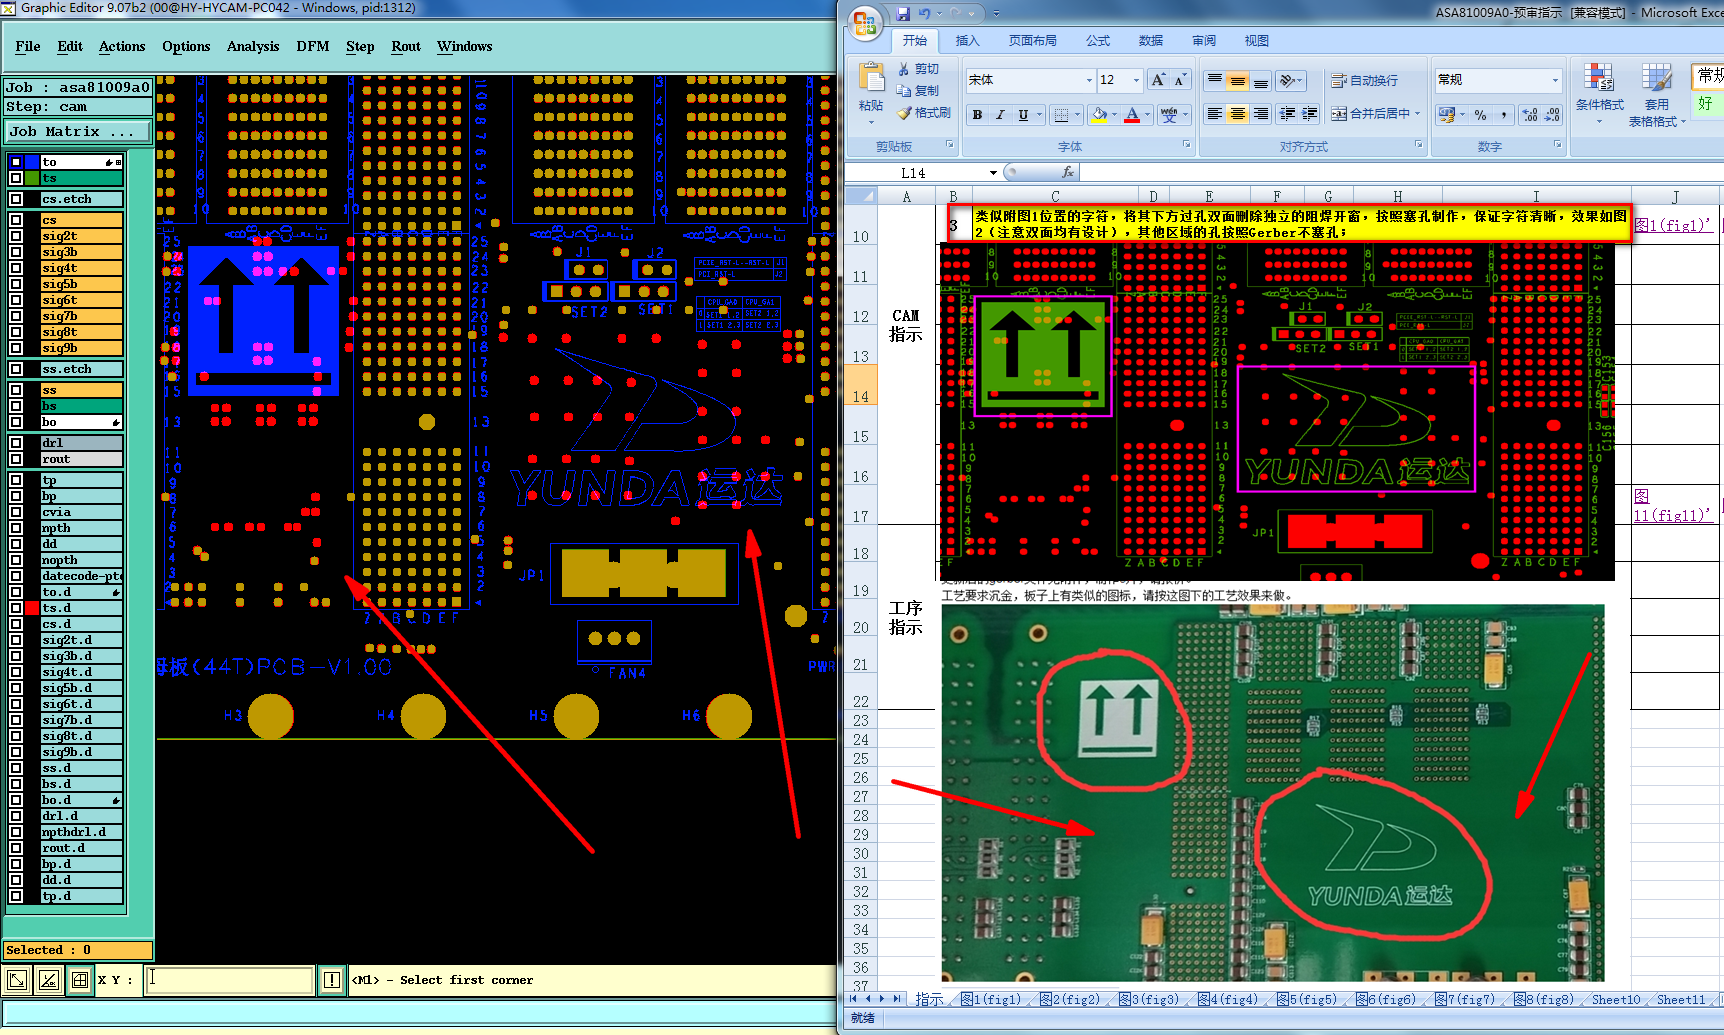Open the Name Box dropdown arrow
This screenshot has width=1724, height=1035.
pos(993,173)
